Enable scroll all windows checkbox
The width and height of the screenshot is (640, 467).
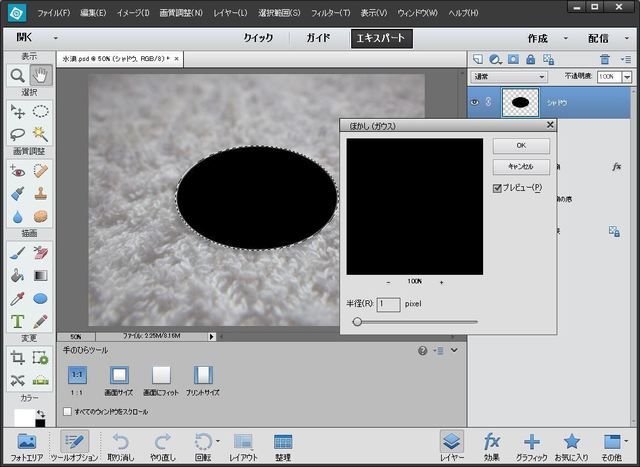(67, 411)
